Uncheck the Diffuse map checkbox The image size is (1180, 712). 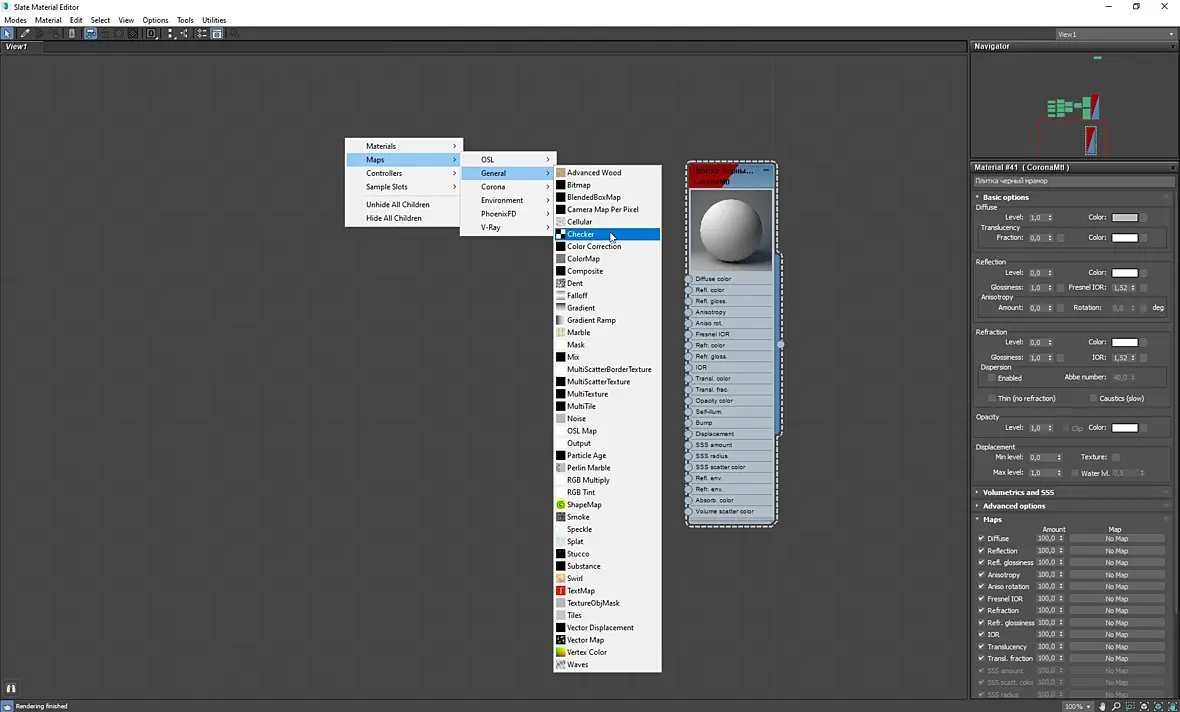click(x=981, y=538)
